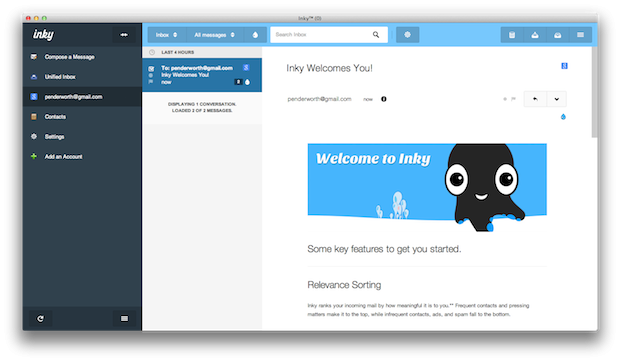Click the green plus Add Account icon
This screenshot has width=620, height=362.
point(34,156)
